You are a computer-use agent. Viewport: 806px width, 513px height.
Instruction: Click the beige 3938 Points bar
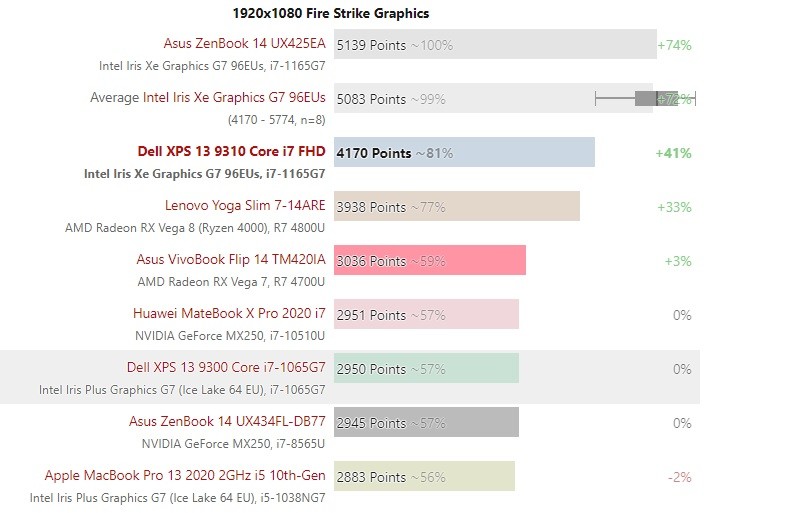click(457, 206)
